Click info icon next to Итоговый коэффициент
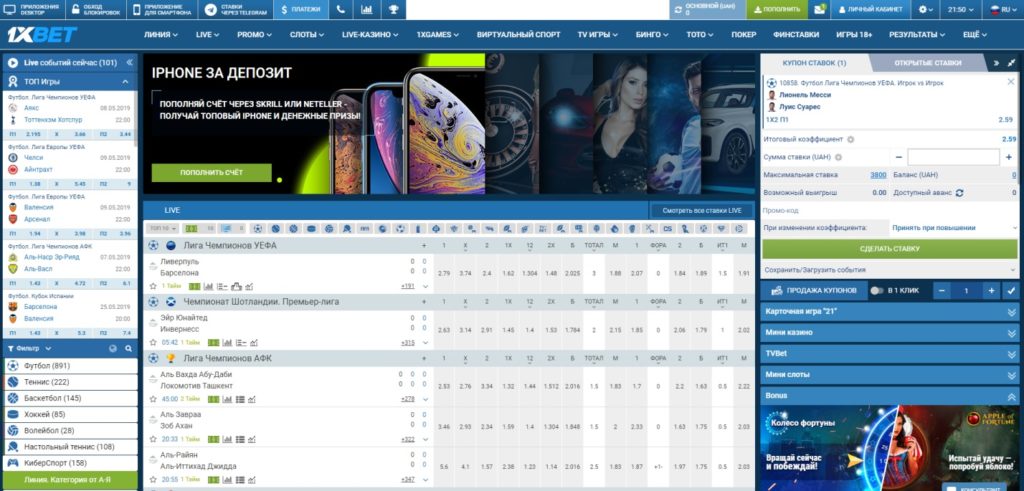 coord(850,139)
